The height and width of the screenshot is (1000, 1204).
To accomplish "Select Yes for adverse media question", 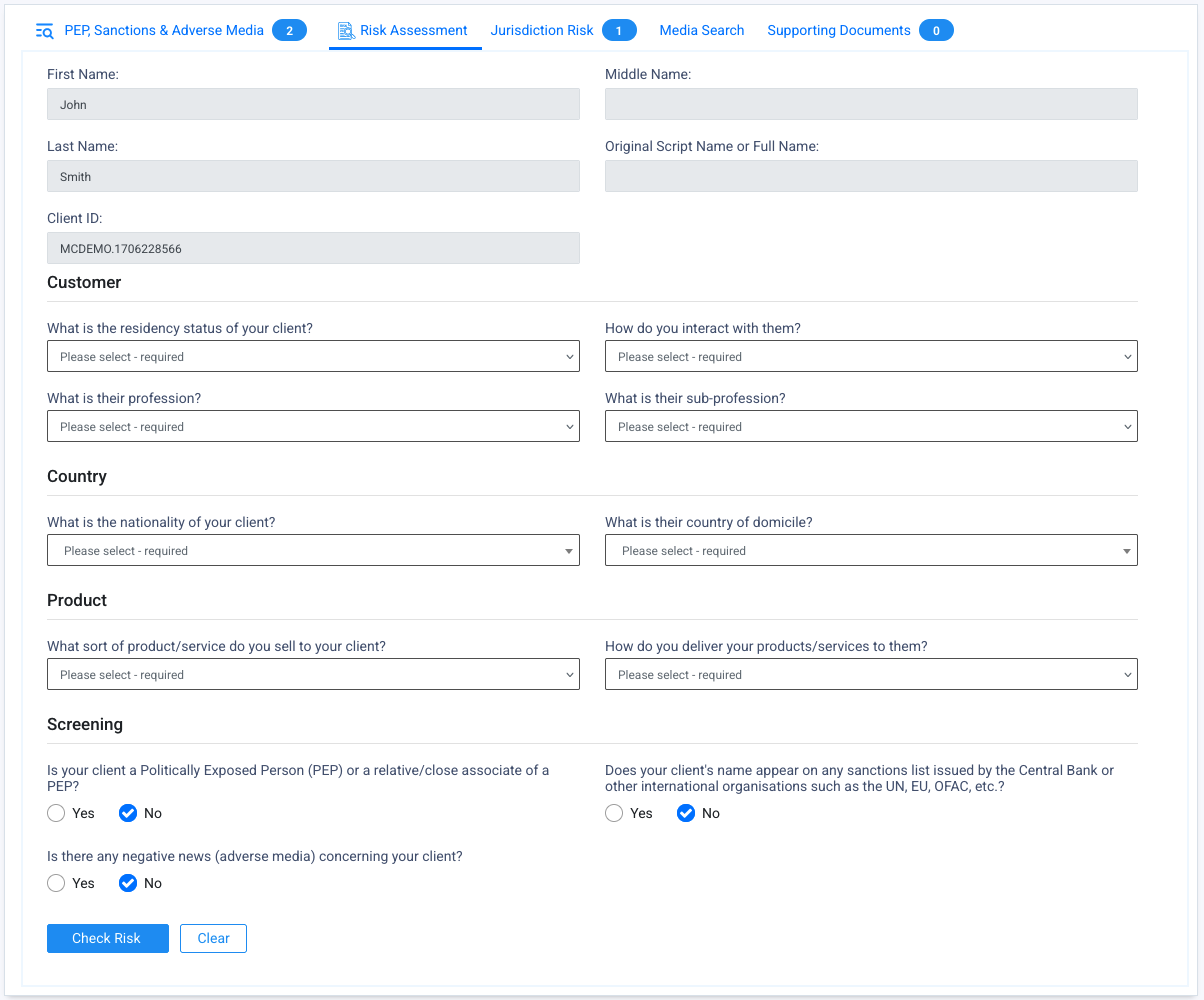I will click(56, 883).
